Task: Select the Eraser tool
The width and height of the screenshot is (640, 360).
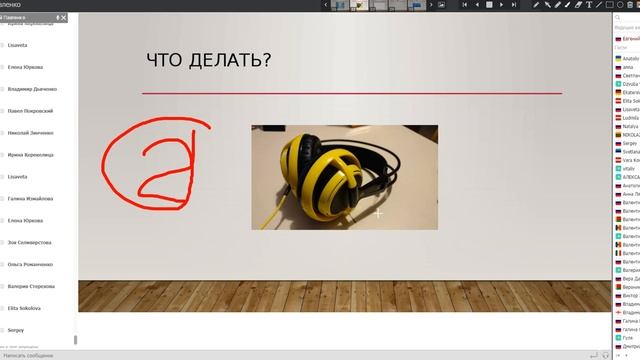Action: 578,5
